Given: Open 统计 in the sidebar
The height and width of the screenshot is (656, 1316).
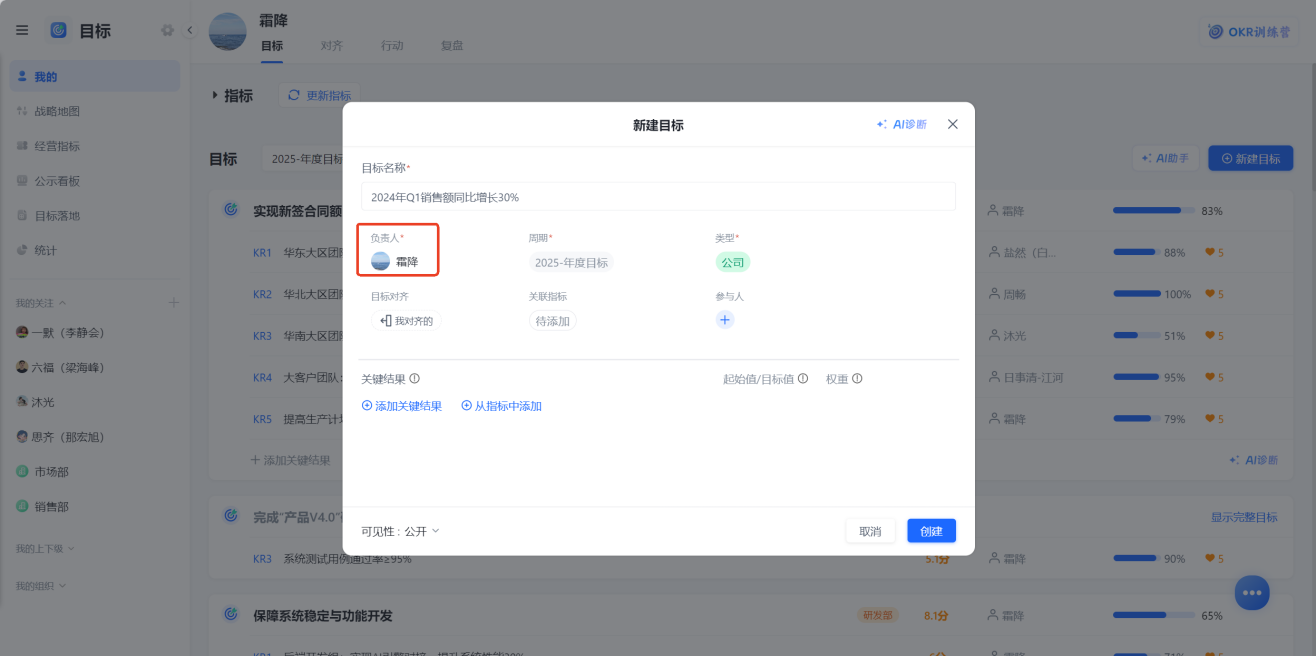Looking at the screenshot, I should [95, 250].
